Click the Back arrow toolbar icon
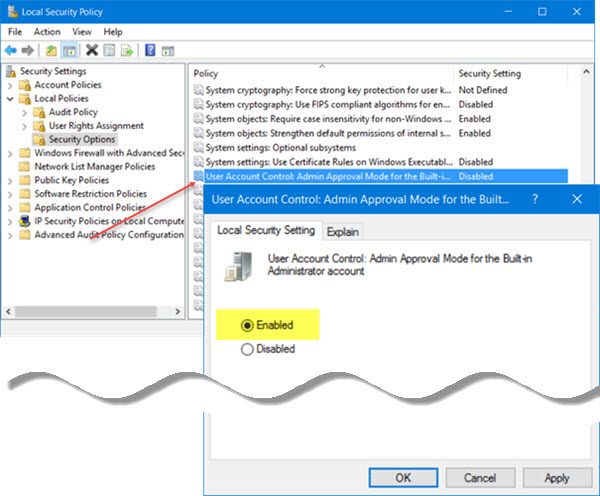600x496 pixels. point(11,50)
